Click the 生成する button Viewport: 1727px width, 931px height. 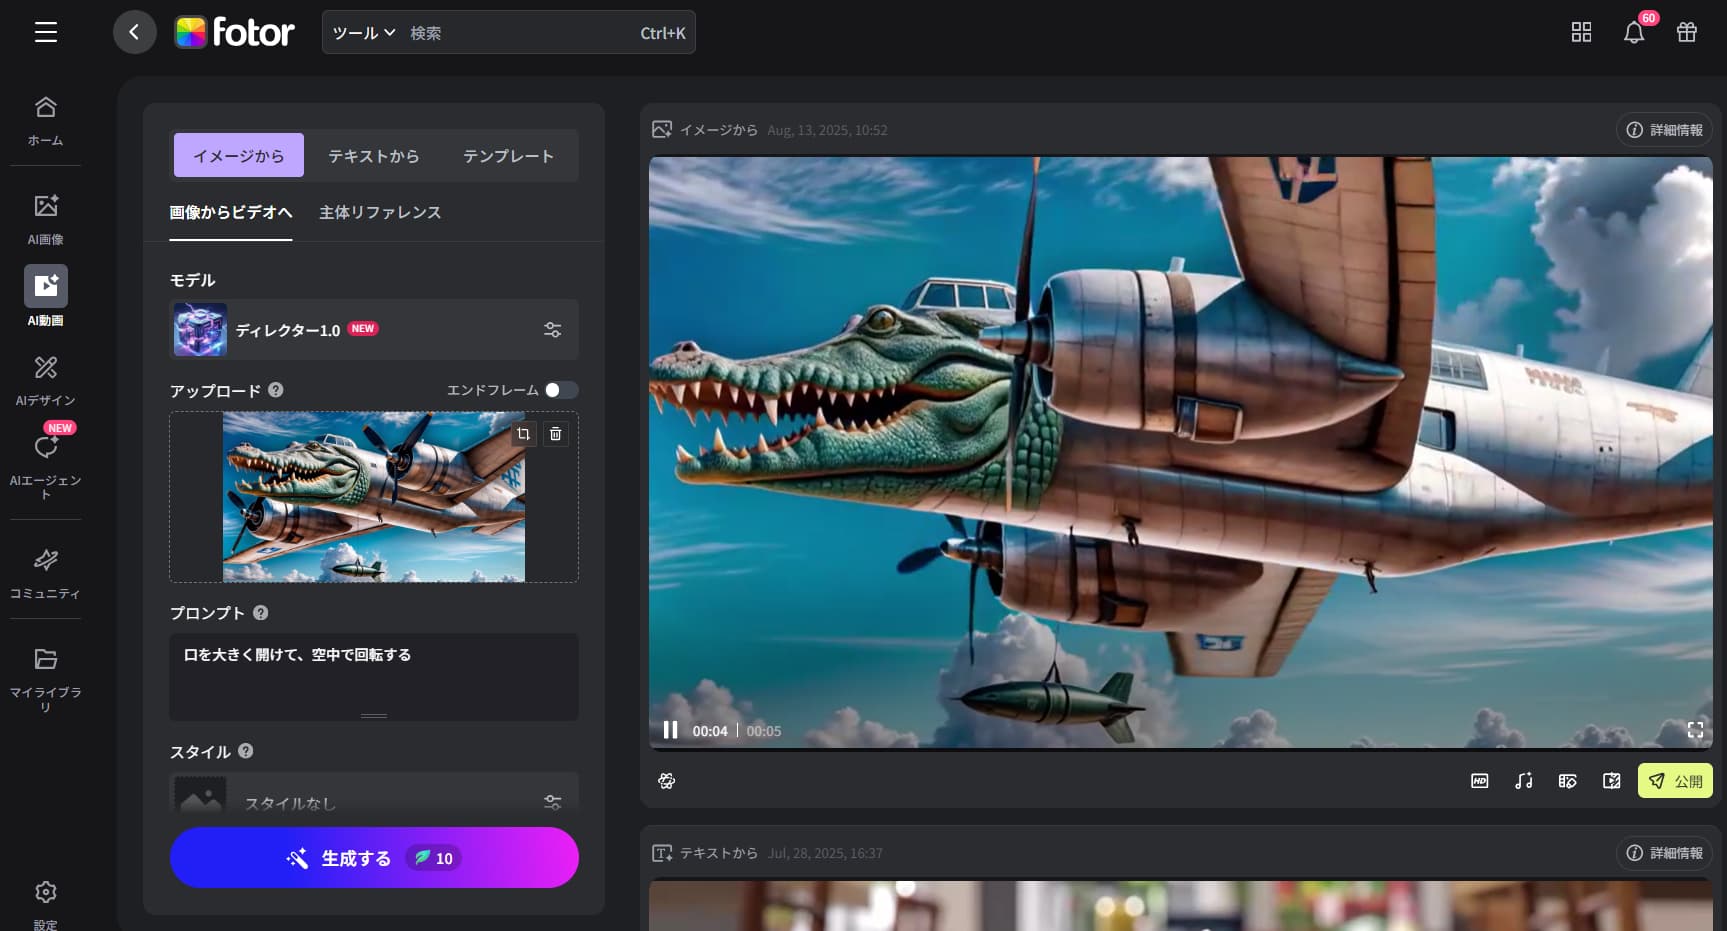coord(374,857)
